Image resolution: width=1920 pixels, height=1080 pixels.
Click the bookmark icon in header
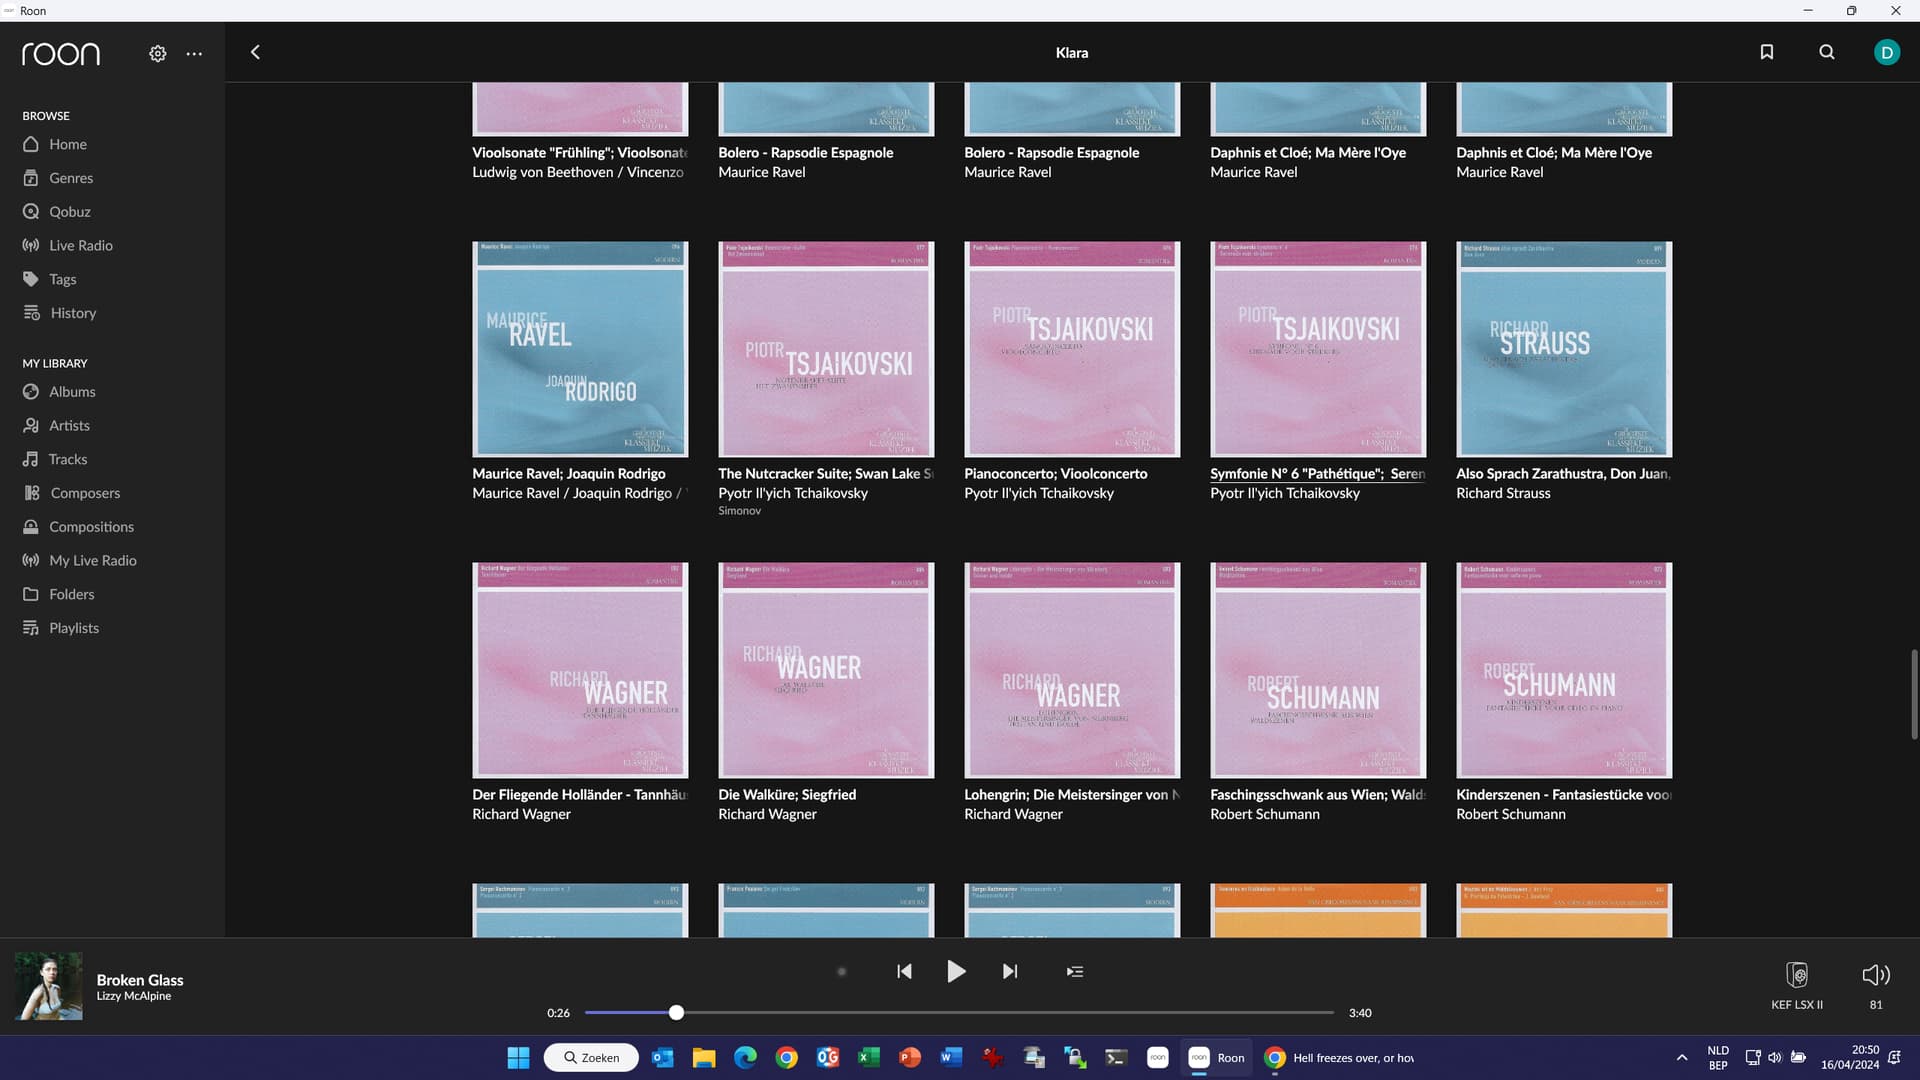1767,52
